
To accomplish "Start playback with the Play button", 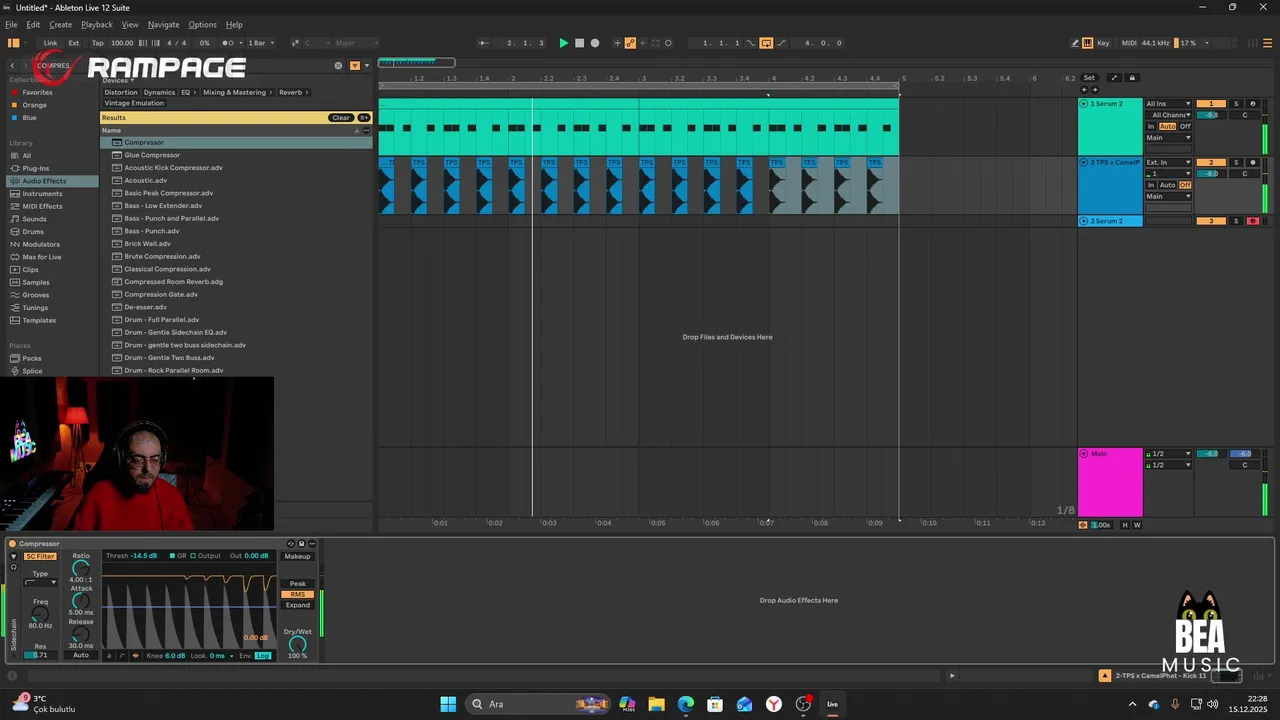I will tap(563, 43).
